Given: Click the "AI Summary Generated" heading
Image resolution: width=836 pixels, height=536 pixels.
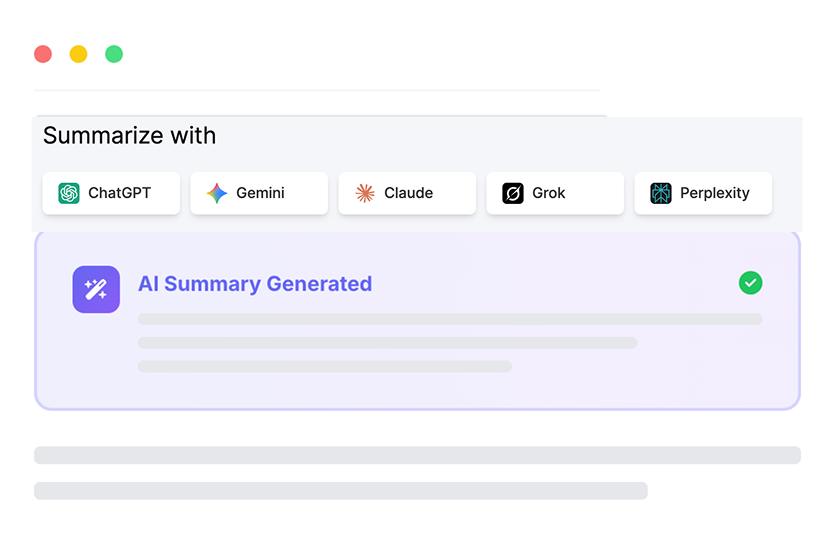Looking at the screenshot, I should pos(255,284).
